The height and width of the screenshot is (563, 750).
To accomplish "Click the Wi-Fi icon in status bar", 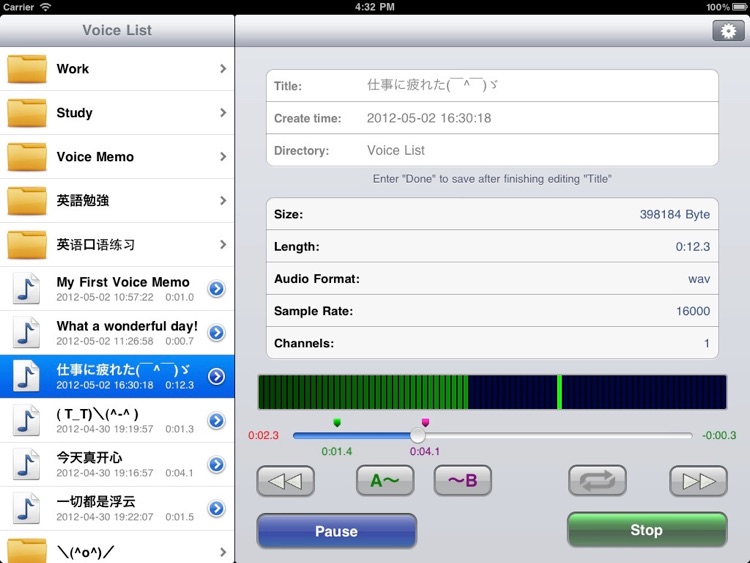I will click(x=45, y=7).
